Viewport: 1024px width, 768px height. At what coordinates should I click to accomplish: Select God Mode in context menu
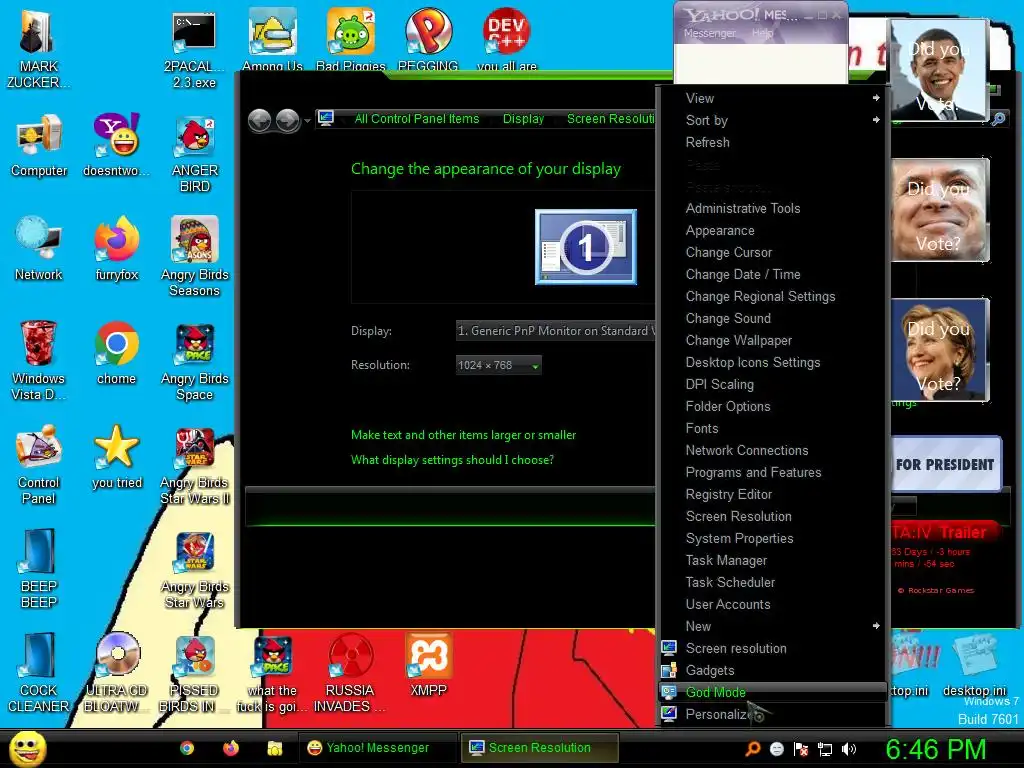click(x=773, y=692)
